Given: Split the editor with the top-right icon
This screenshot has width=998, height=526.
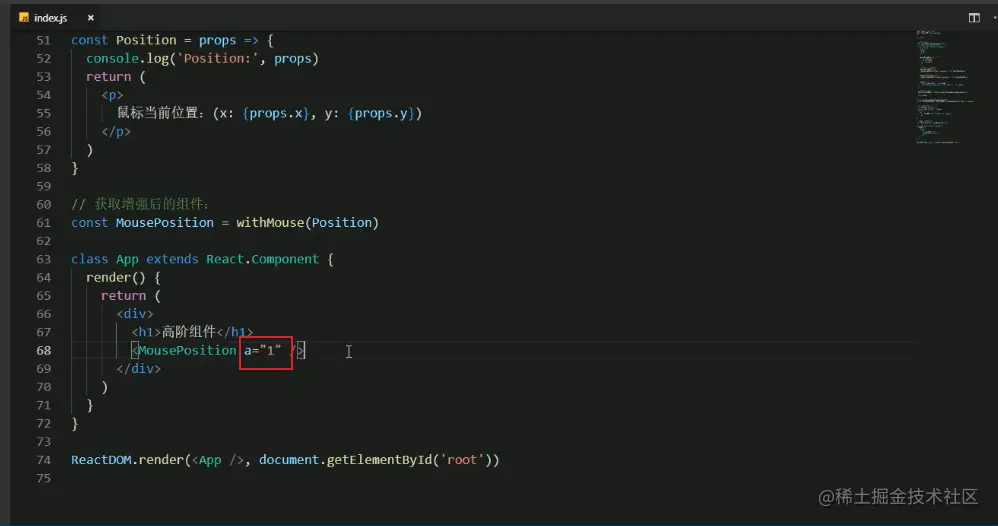Looking at the screenshot, I should click(974, 18).
